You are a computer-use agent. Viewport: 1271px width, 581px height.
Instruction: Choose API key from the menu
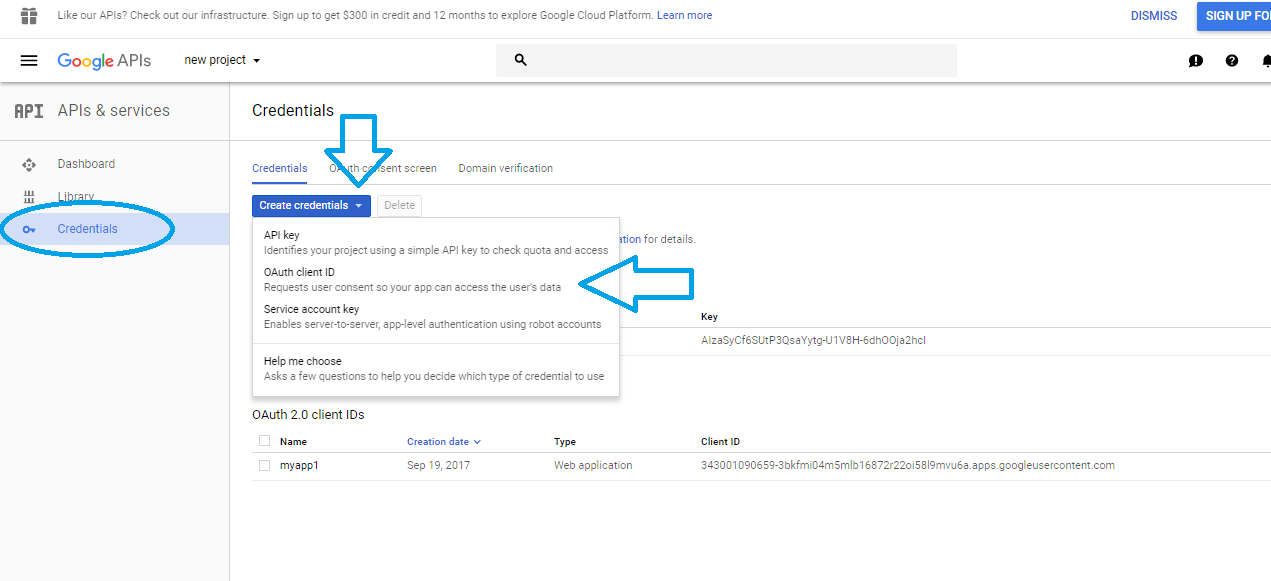pyautogui.click(x=436, y=242)
